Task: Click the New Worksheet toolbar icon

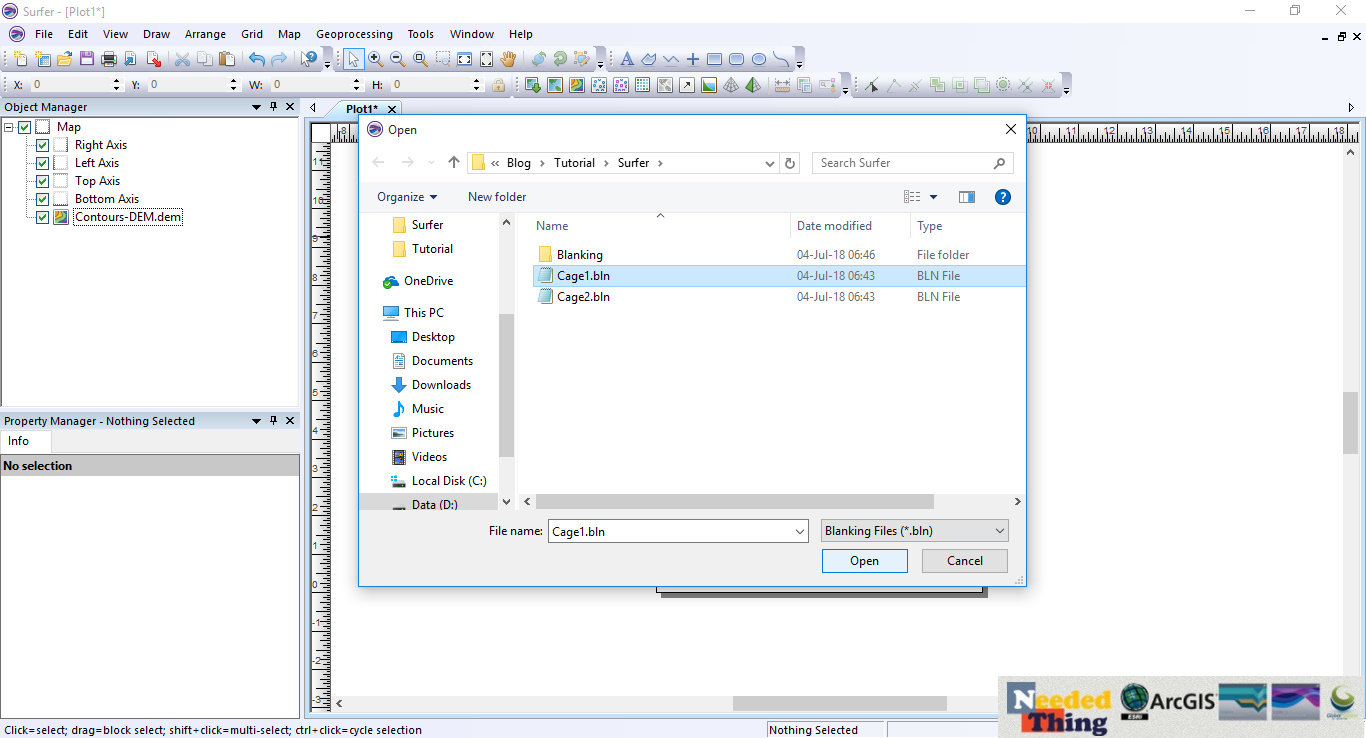Action: point(42,59)
